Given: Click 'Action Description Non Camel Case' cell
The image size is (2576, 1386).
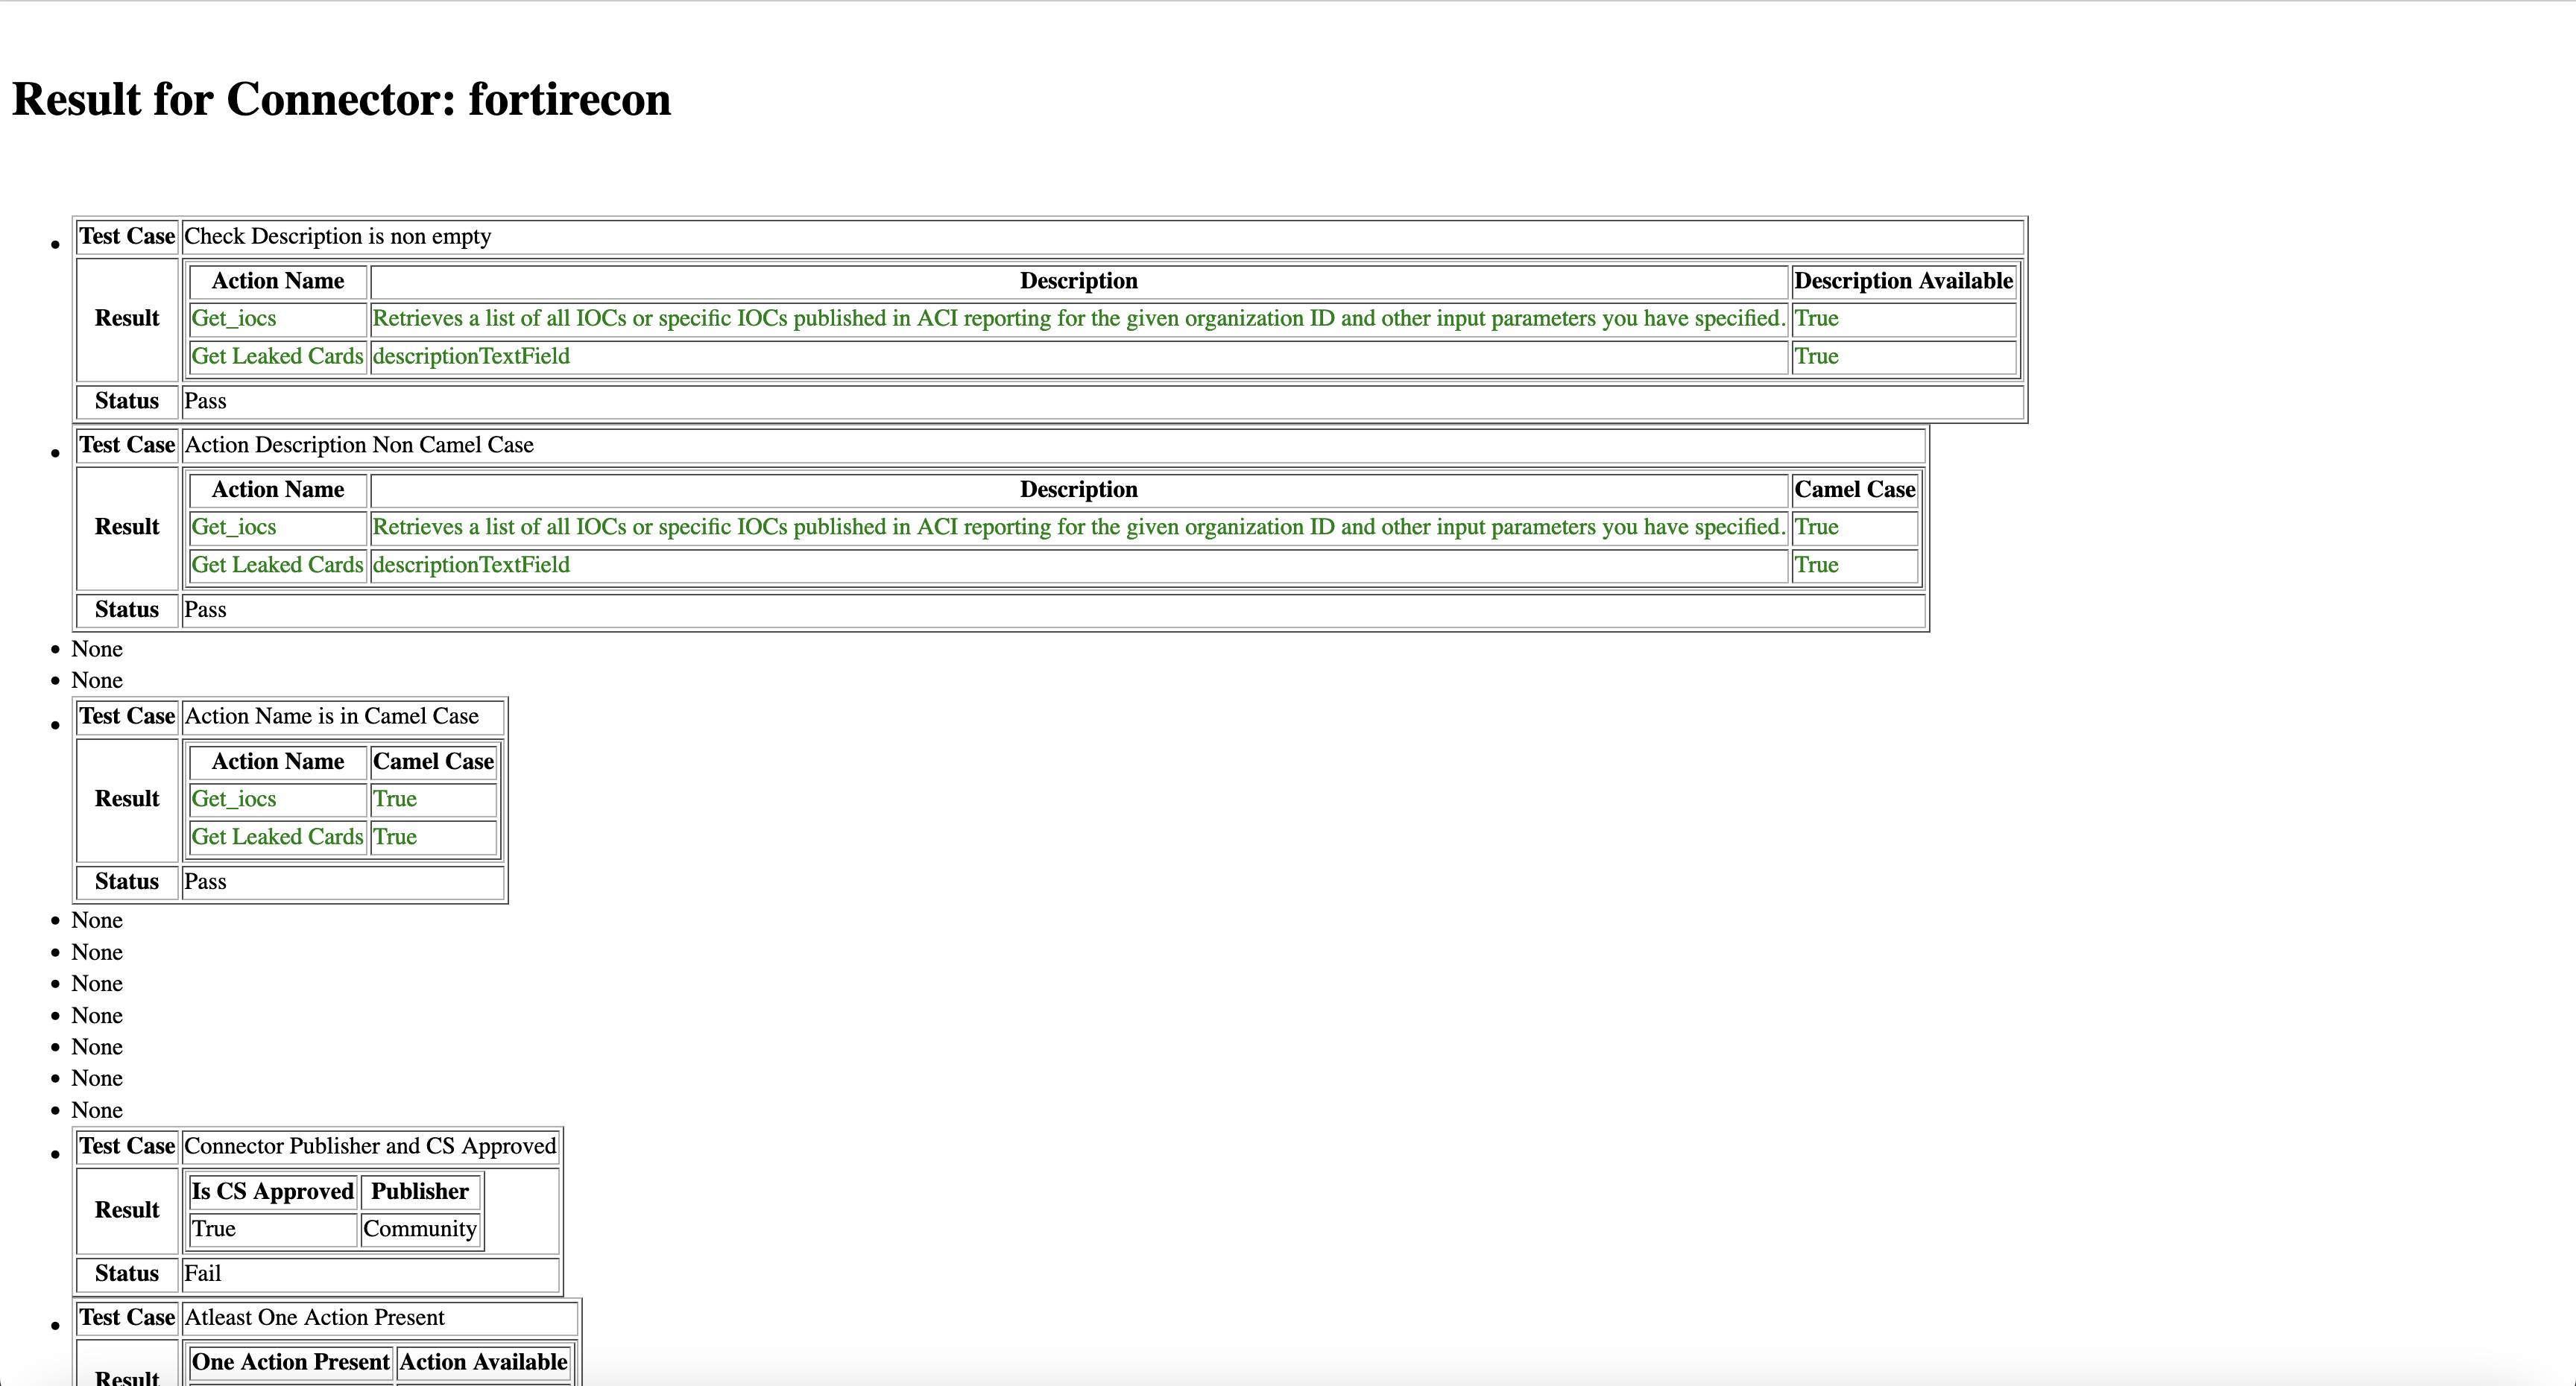Looking at the screenshot, I should click(x=359, y=445).
